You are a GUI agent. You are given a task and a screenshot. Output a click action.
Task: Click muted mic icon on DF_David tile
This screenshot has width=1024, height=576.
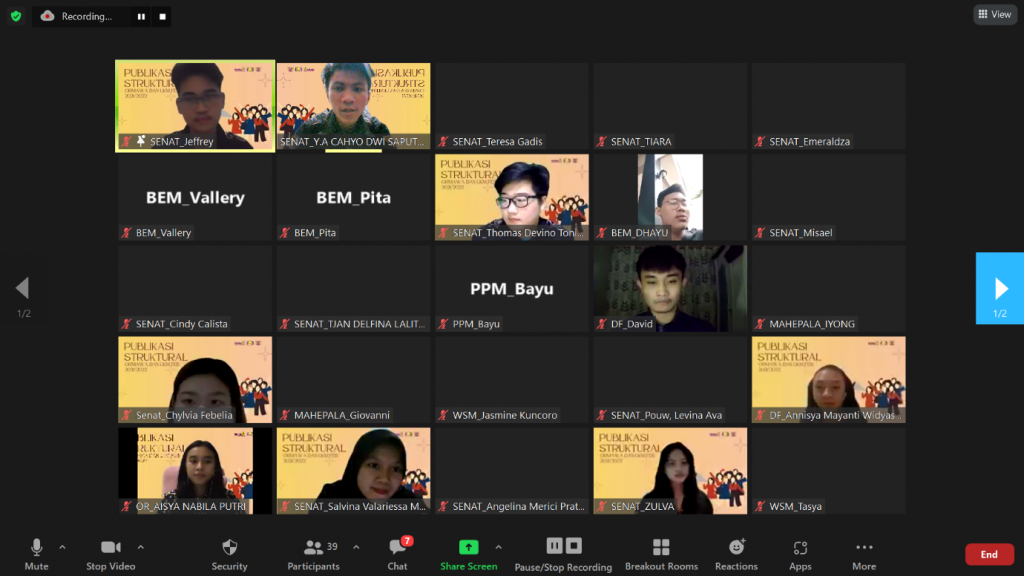[602, 324]
